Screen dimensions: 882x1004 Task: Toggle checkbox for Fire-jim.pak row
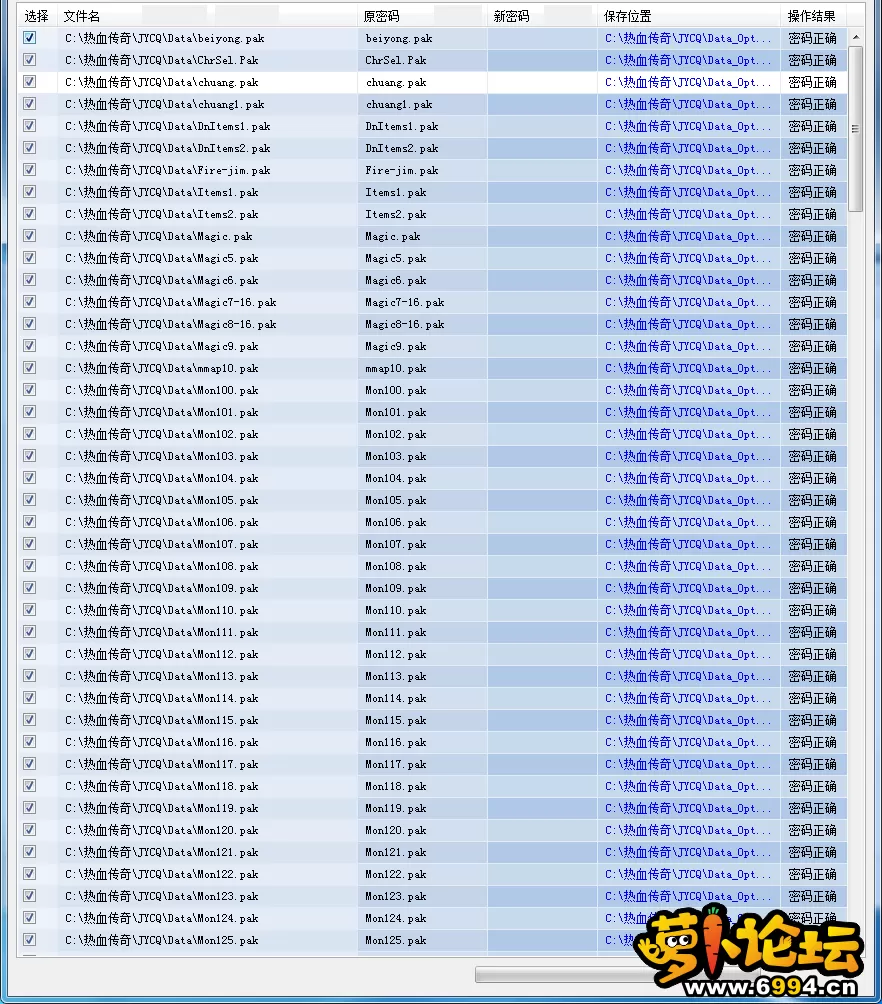coord(29,170)
